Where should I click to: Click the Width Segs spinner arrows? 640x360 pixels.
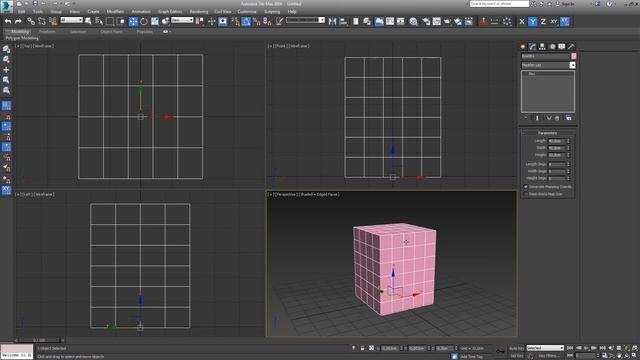tap(568, 171)
